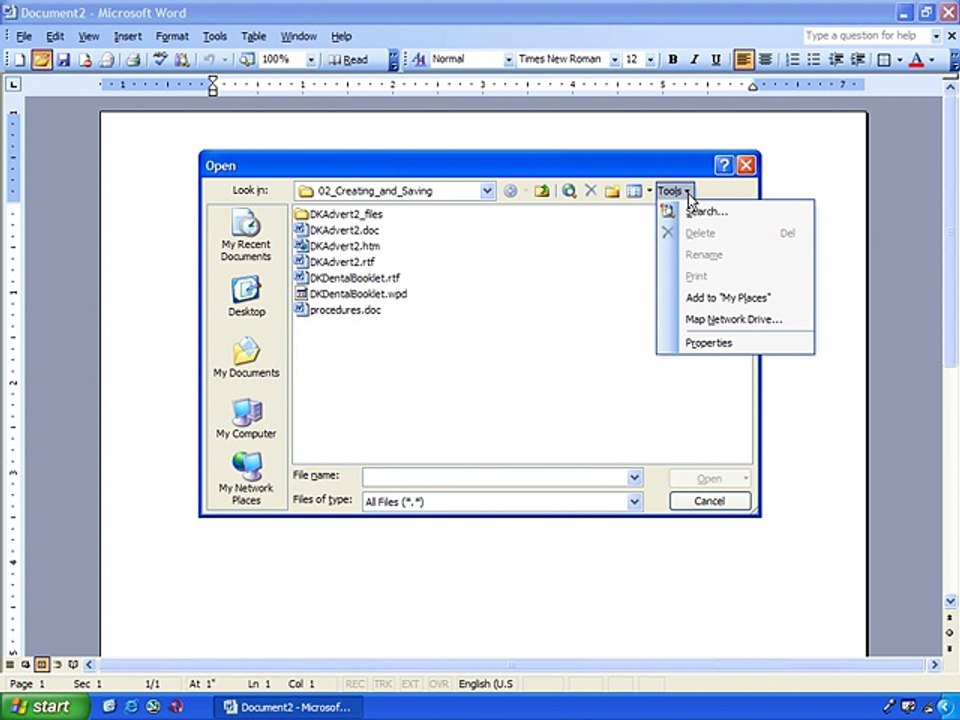This screenshot has height=720, width=960.
Task: Toggle Italic formatting
Action: [694, 59]
